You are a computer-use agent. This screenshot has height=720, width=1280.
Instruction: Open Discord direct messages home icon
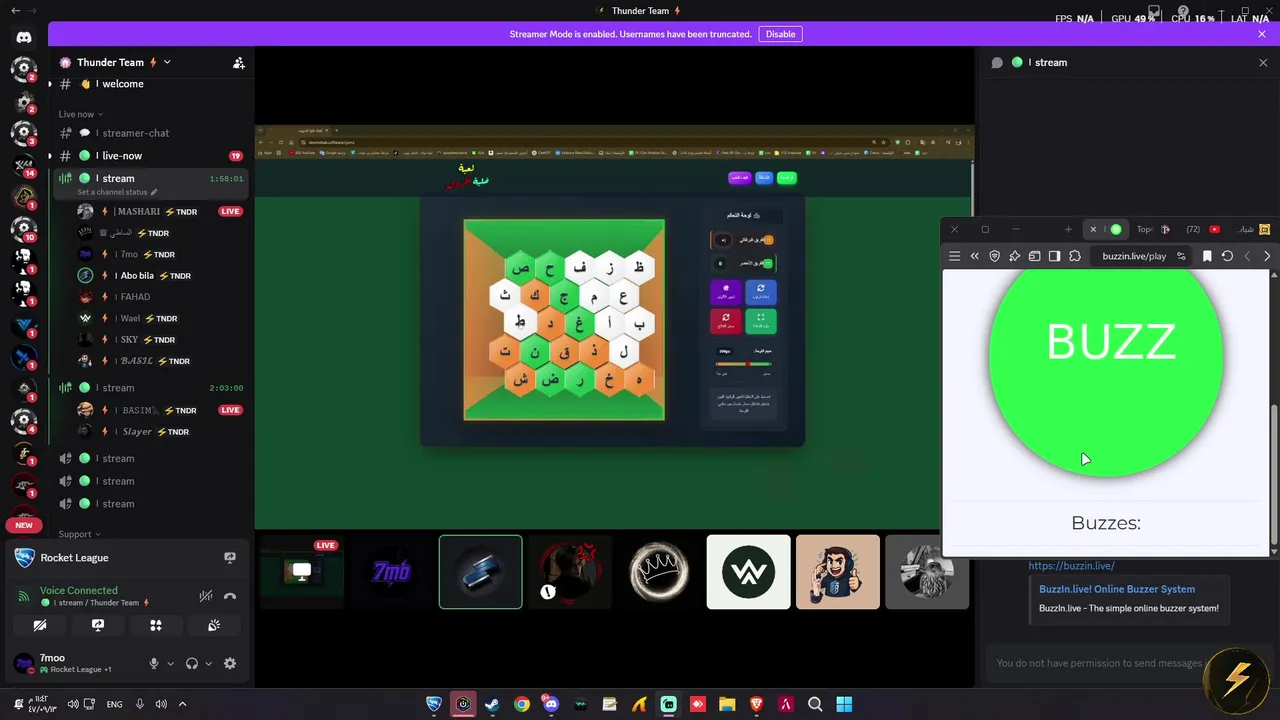click(24, 37)
